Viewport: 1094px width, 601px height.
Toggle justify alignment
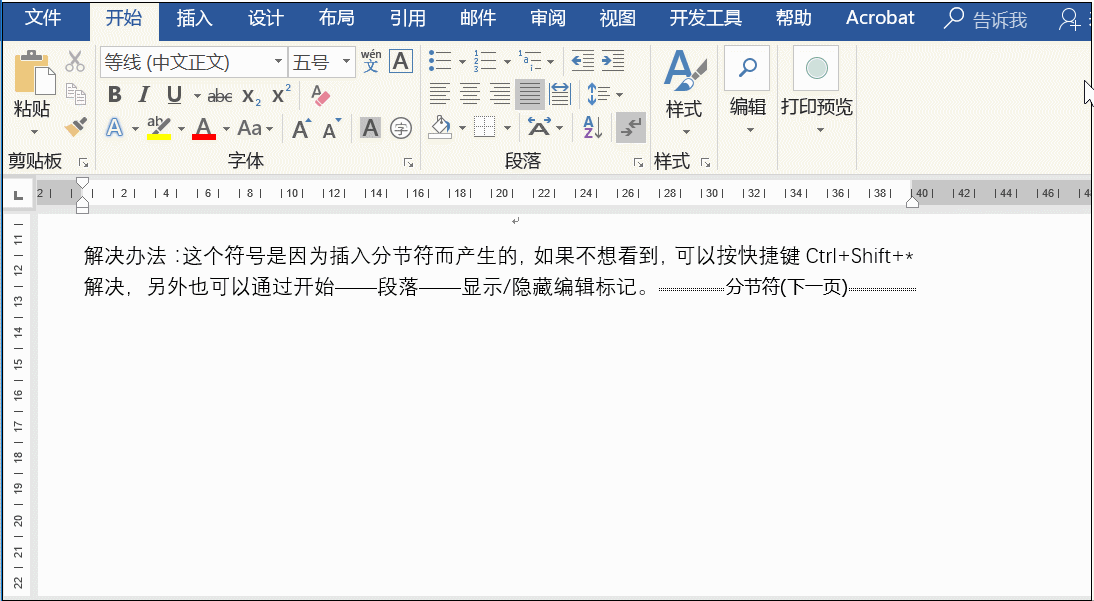tap(530, 94)
